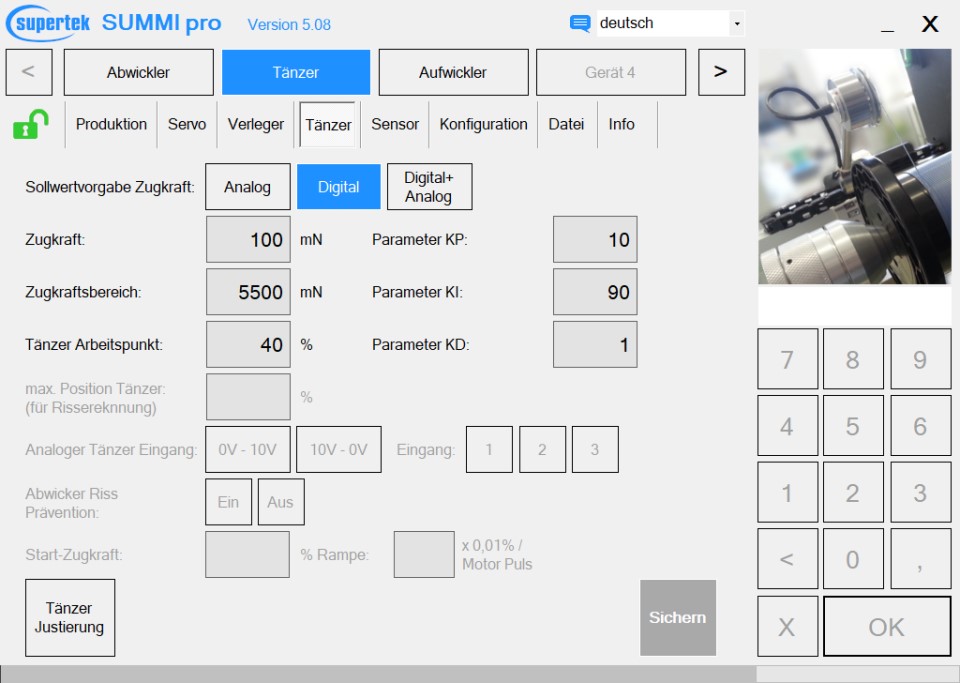Click the Sichern save button
960x683 pixels.
(x=678, y=618)
